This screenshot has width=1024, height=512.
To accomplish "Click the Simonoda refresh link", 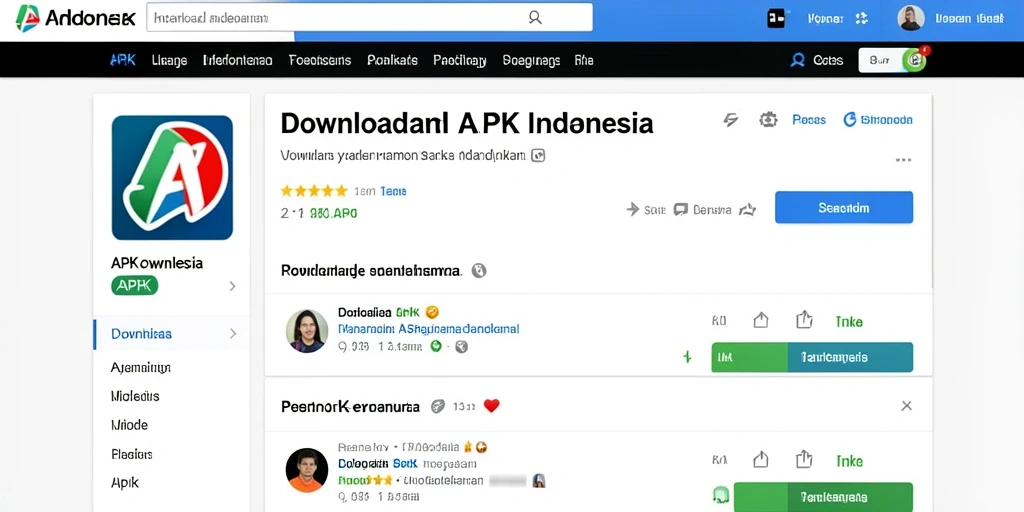I will 878,120.
